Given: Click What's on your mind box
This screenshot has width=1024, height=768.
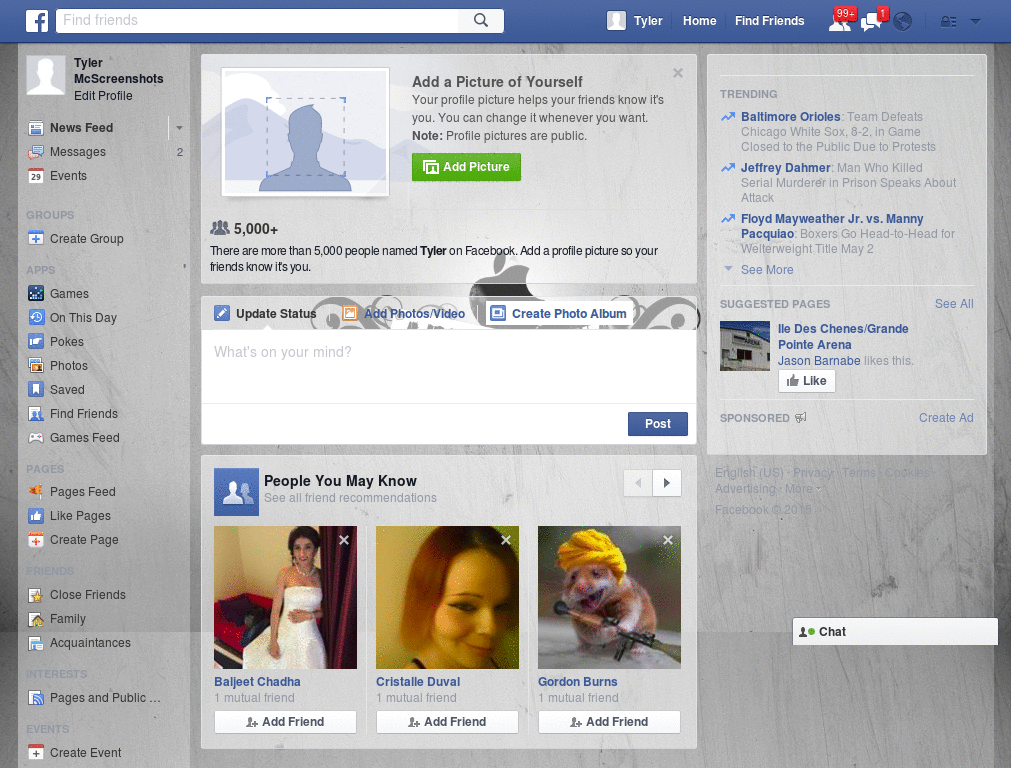Looking at the screenshot, I should pos(449,366).
